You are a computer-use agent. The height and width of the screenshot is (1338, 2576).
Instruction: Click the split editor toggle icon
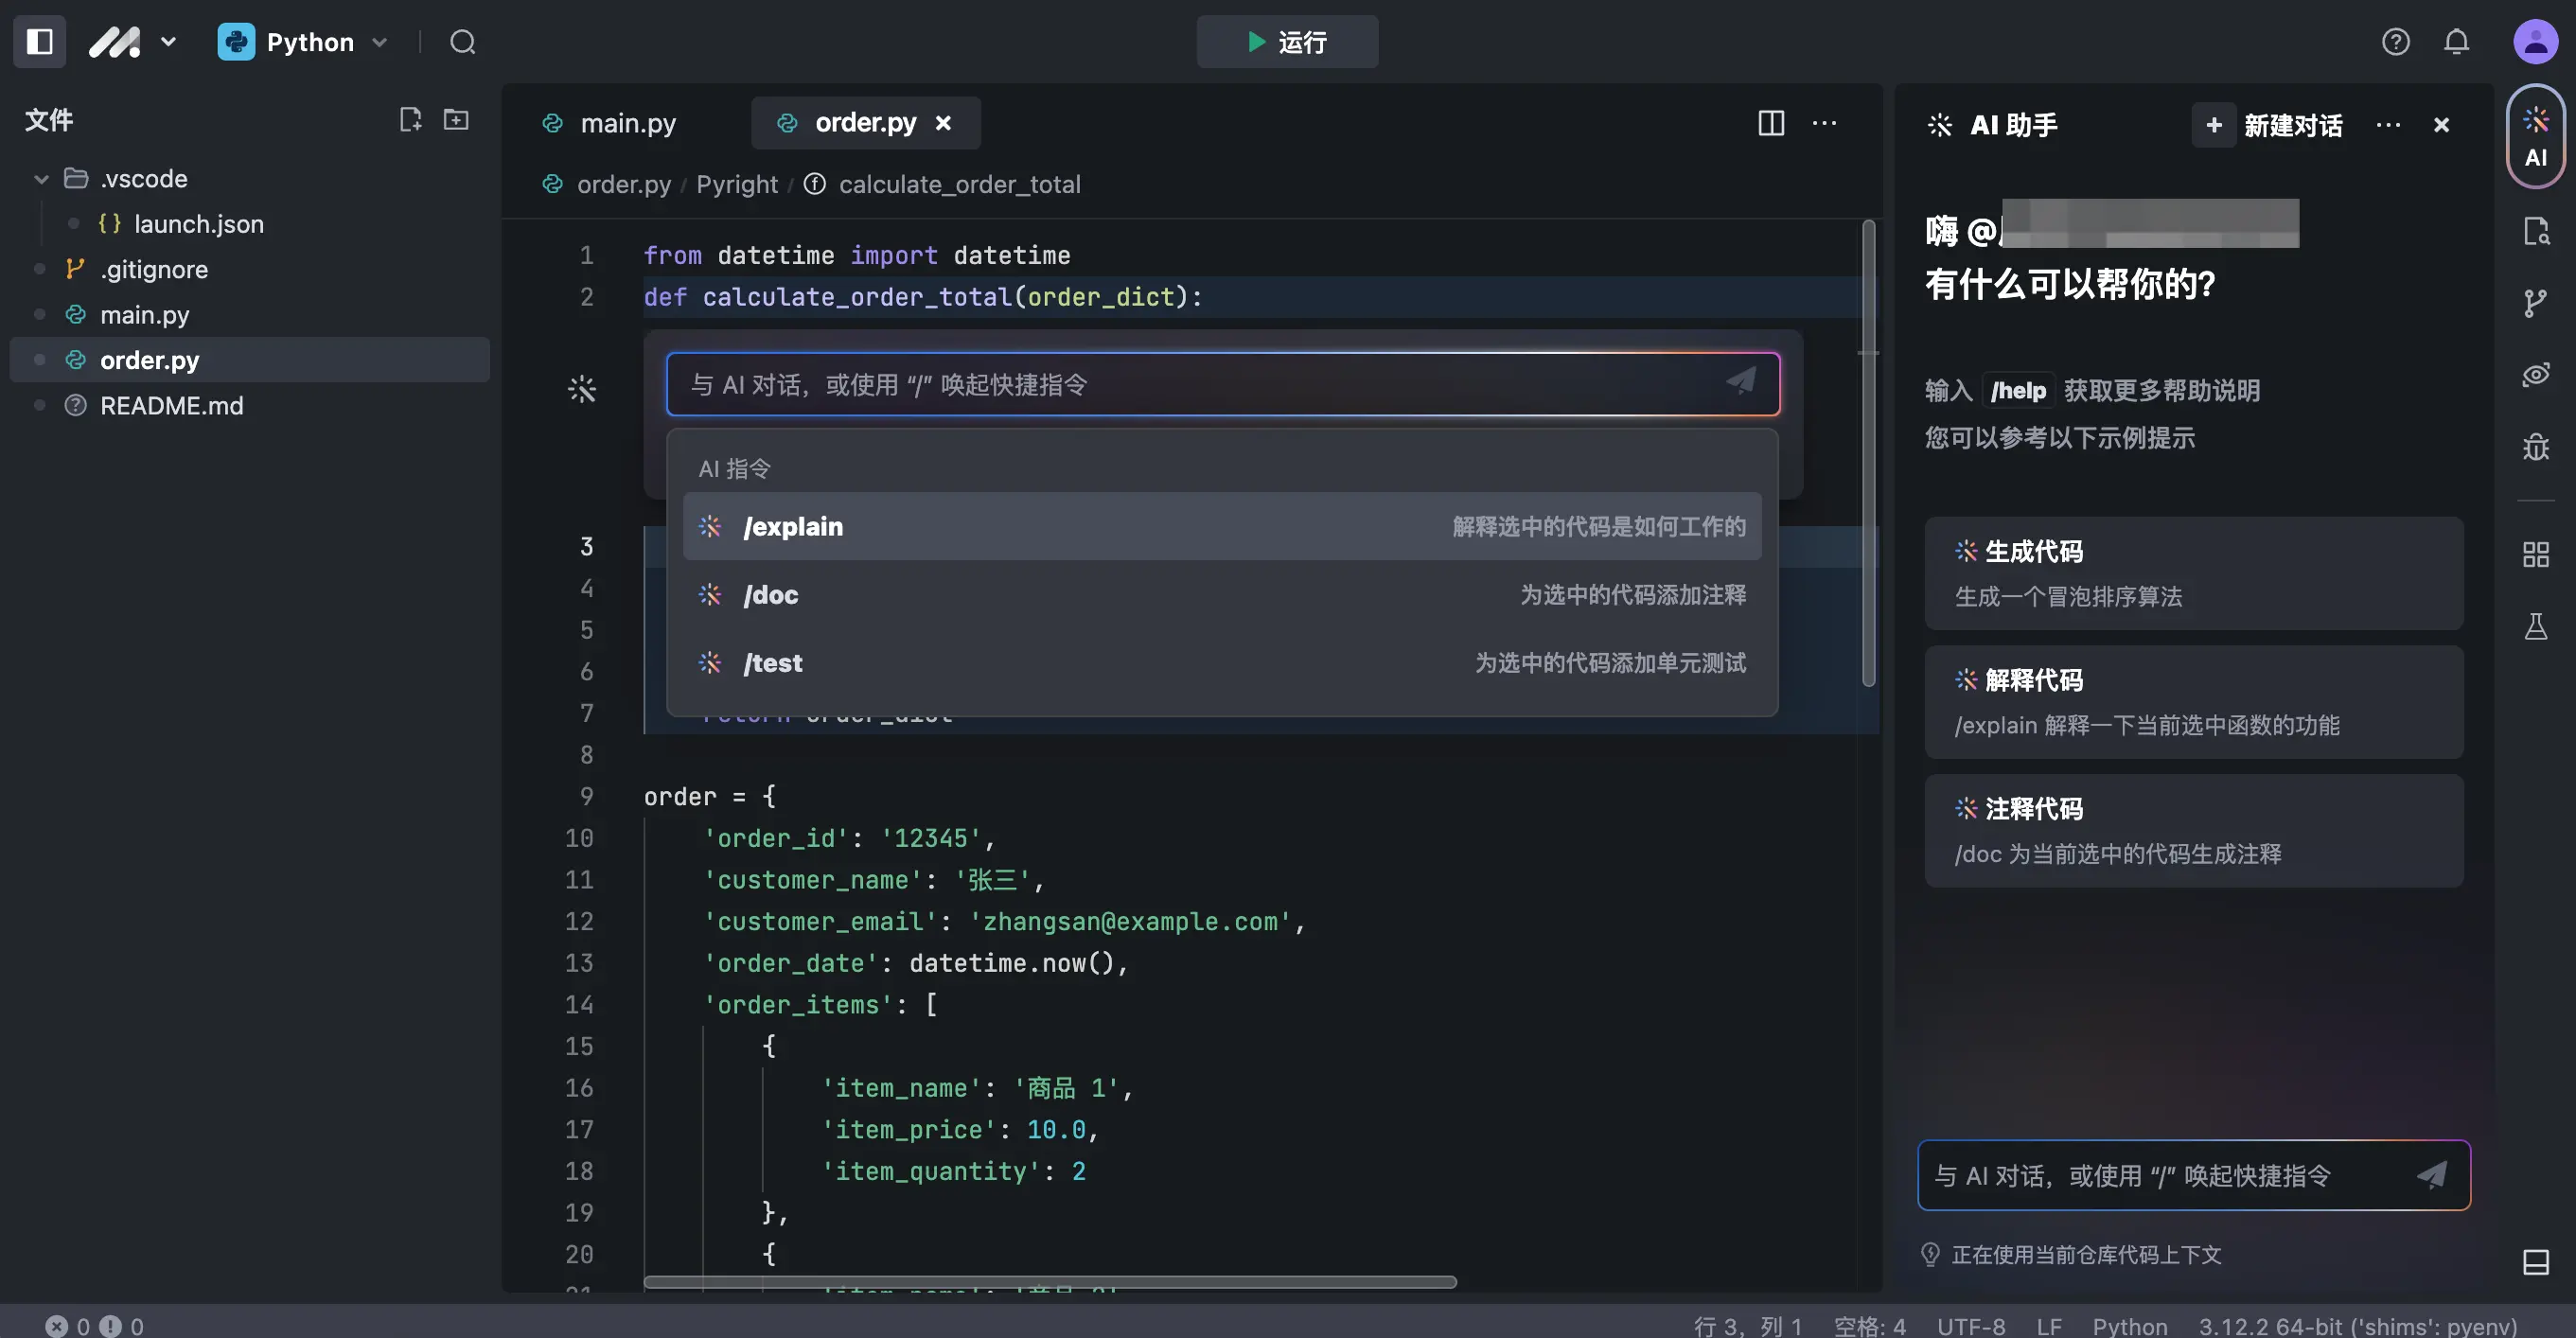pyautogui.click(x=1772, y=123)
